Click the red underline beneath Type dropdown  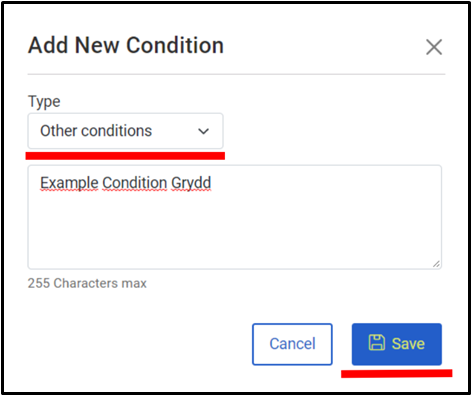(x=125, y=156)
